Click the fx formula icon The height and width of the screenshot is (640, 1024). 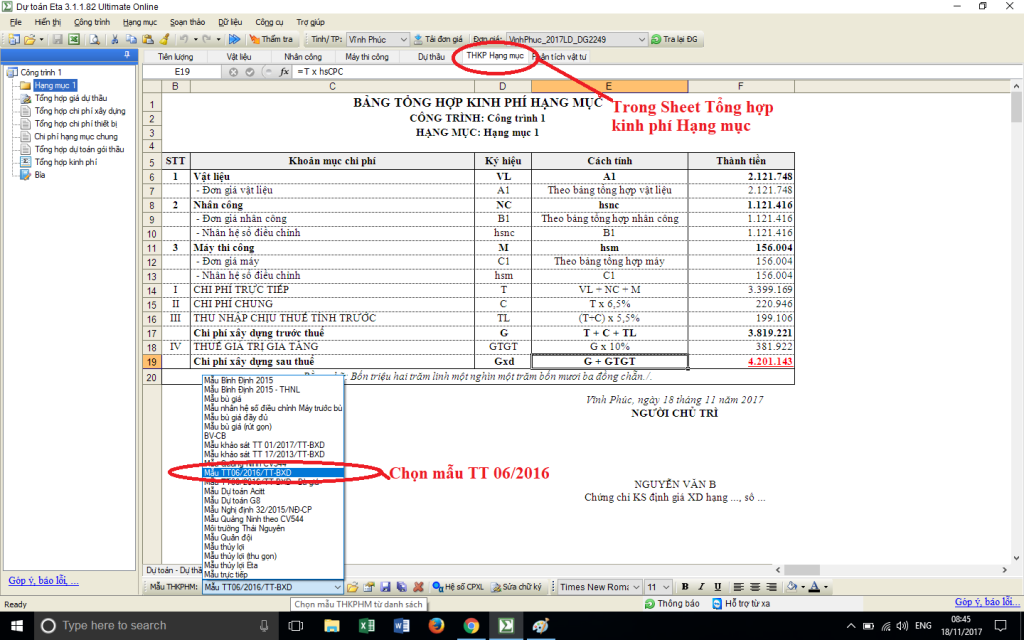(x=284, y=72)
